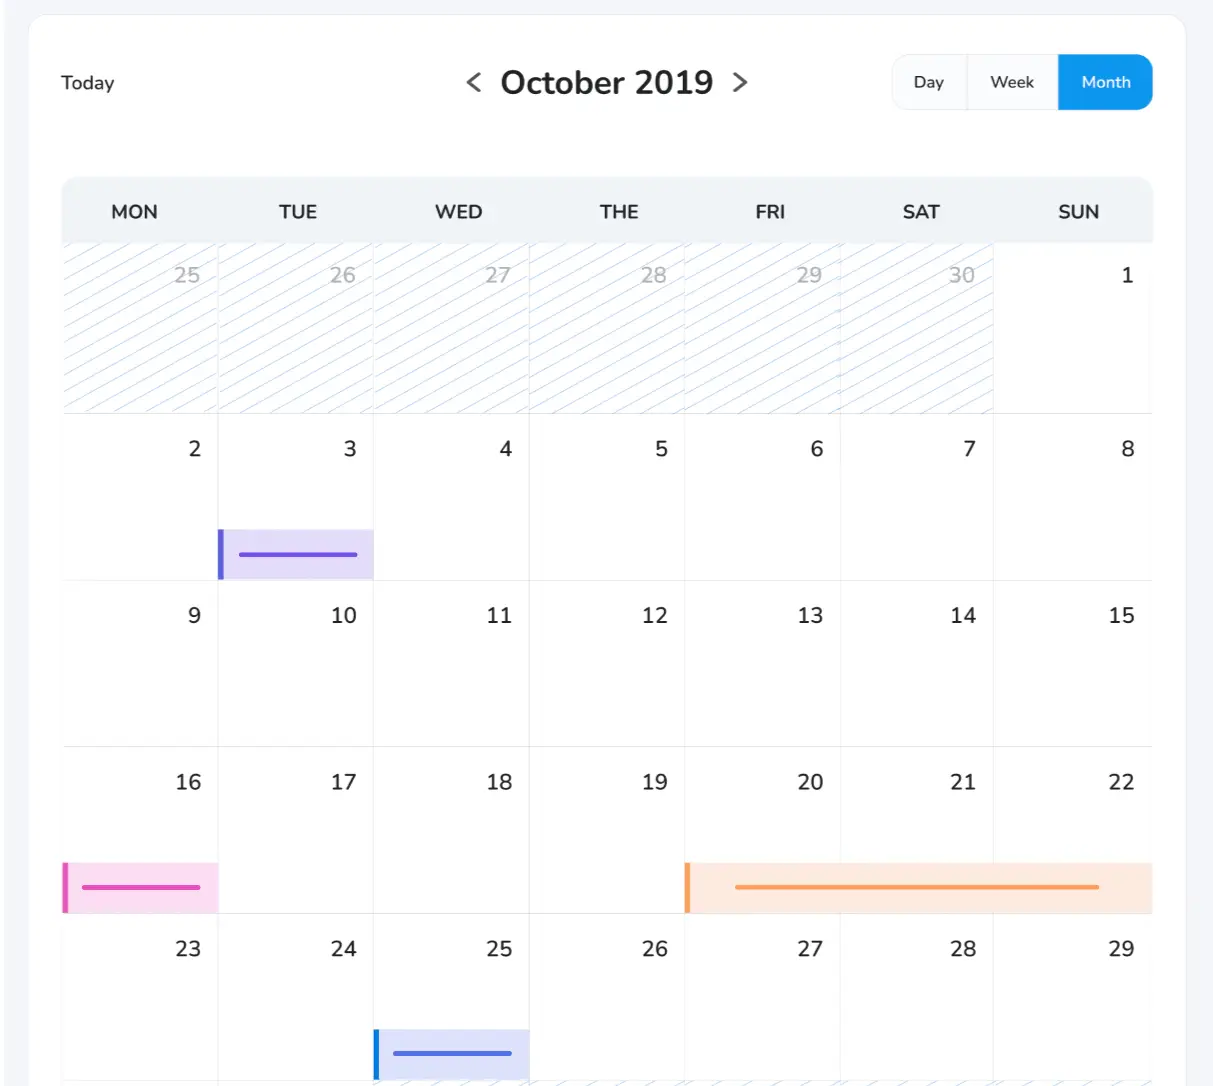Switch to Day view
Viewport: 1213px width, 1086px height.
tap(928, 82)
